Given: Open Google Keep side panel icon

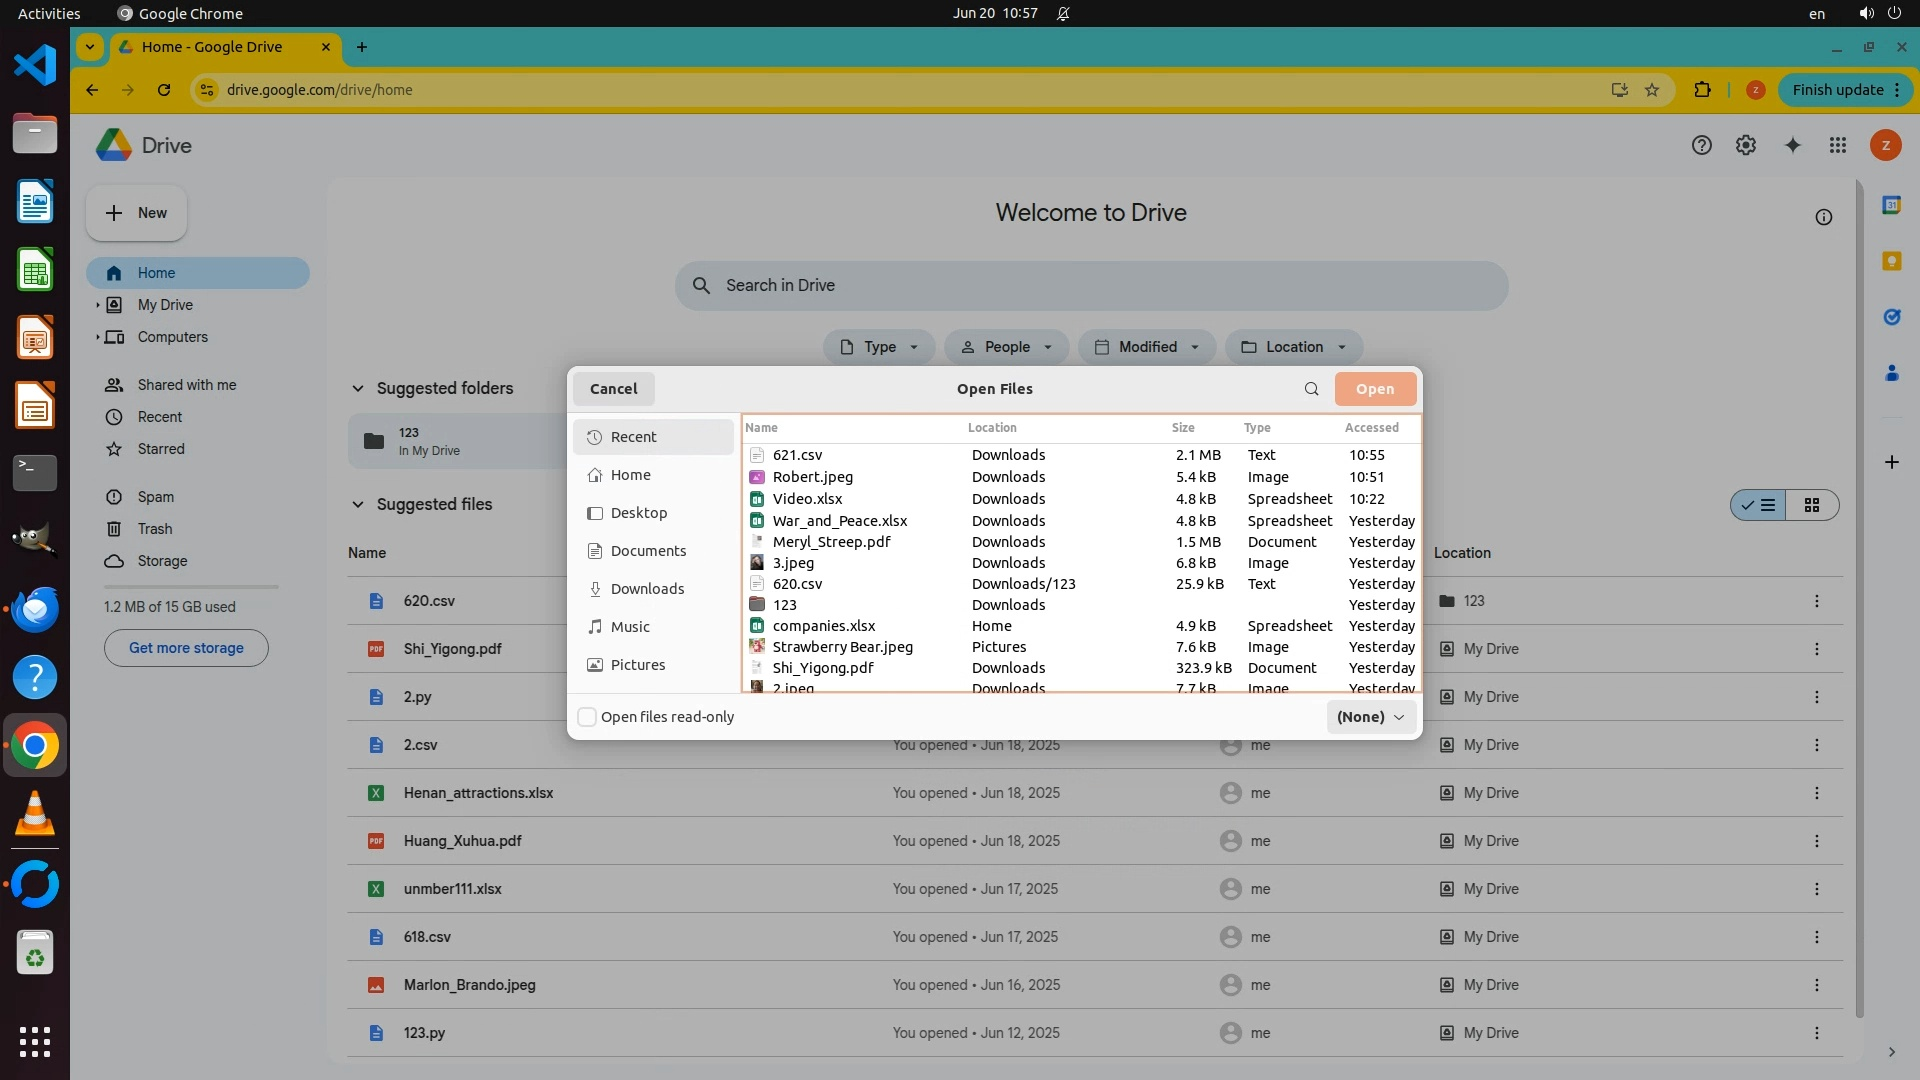Looking at the screenshot, I should (1891, 261).
